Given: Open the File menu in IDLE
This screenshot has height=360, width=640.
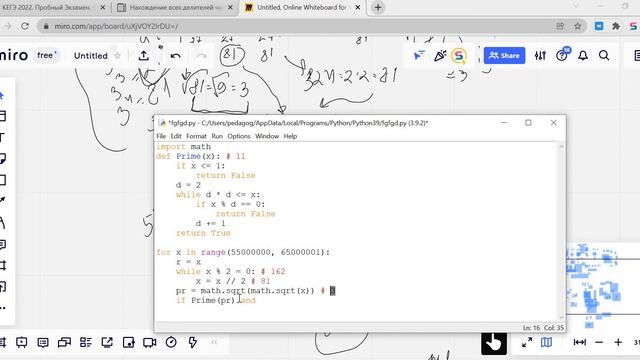Looking at the screenshot, I should pyautogui.click(x=161, y=136).
